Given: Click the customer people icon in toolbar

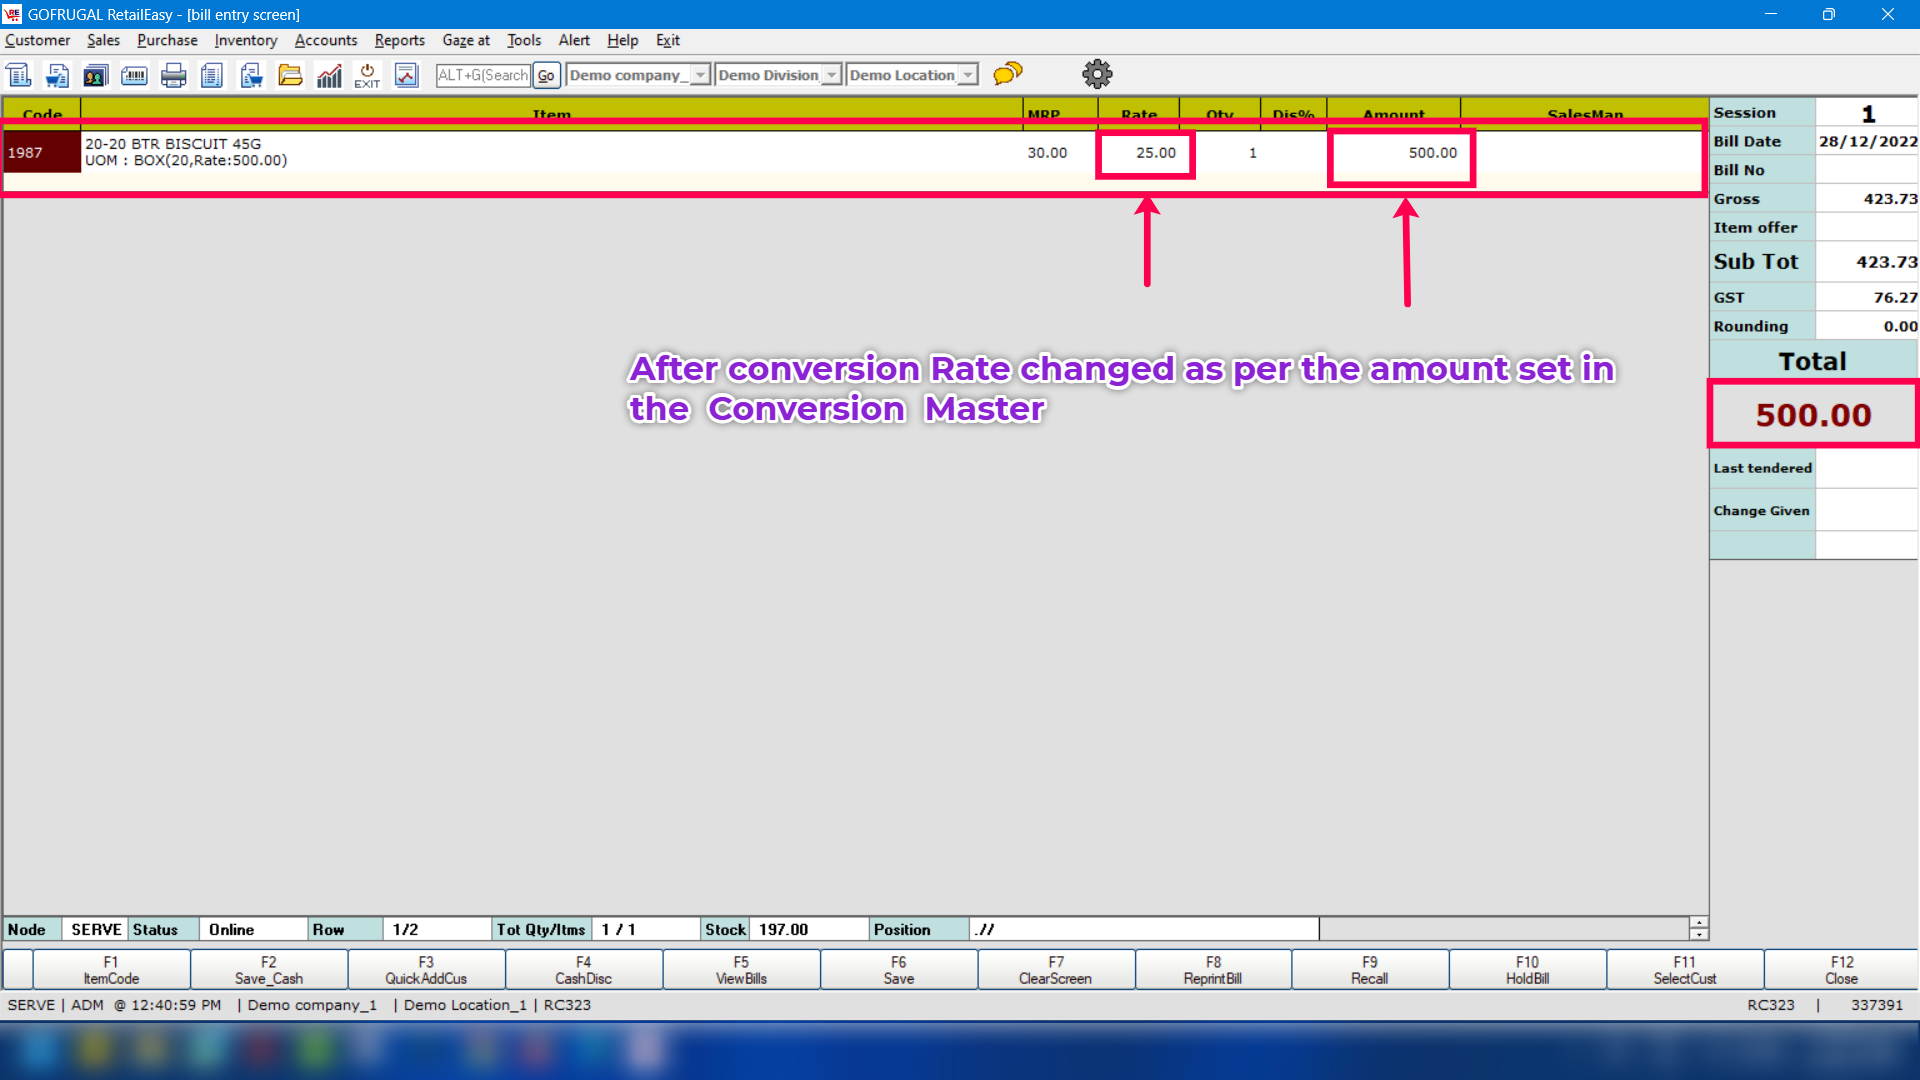Looking at the screenshot, I should click(96, 75).
